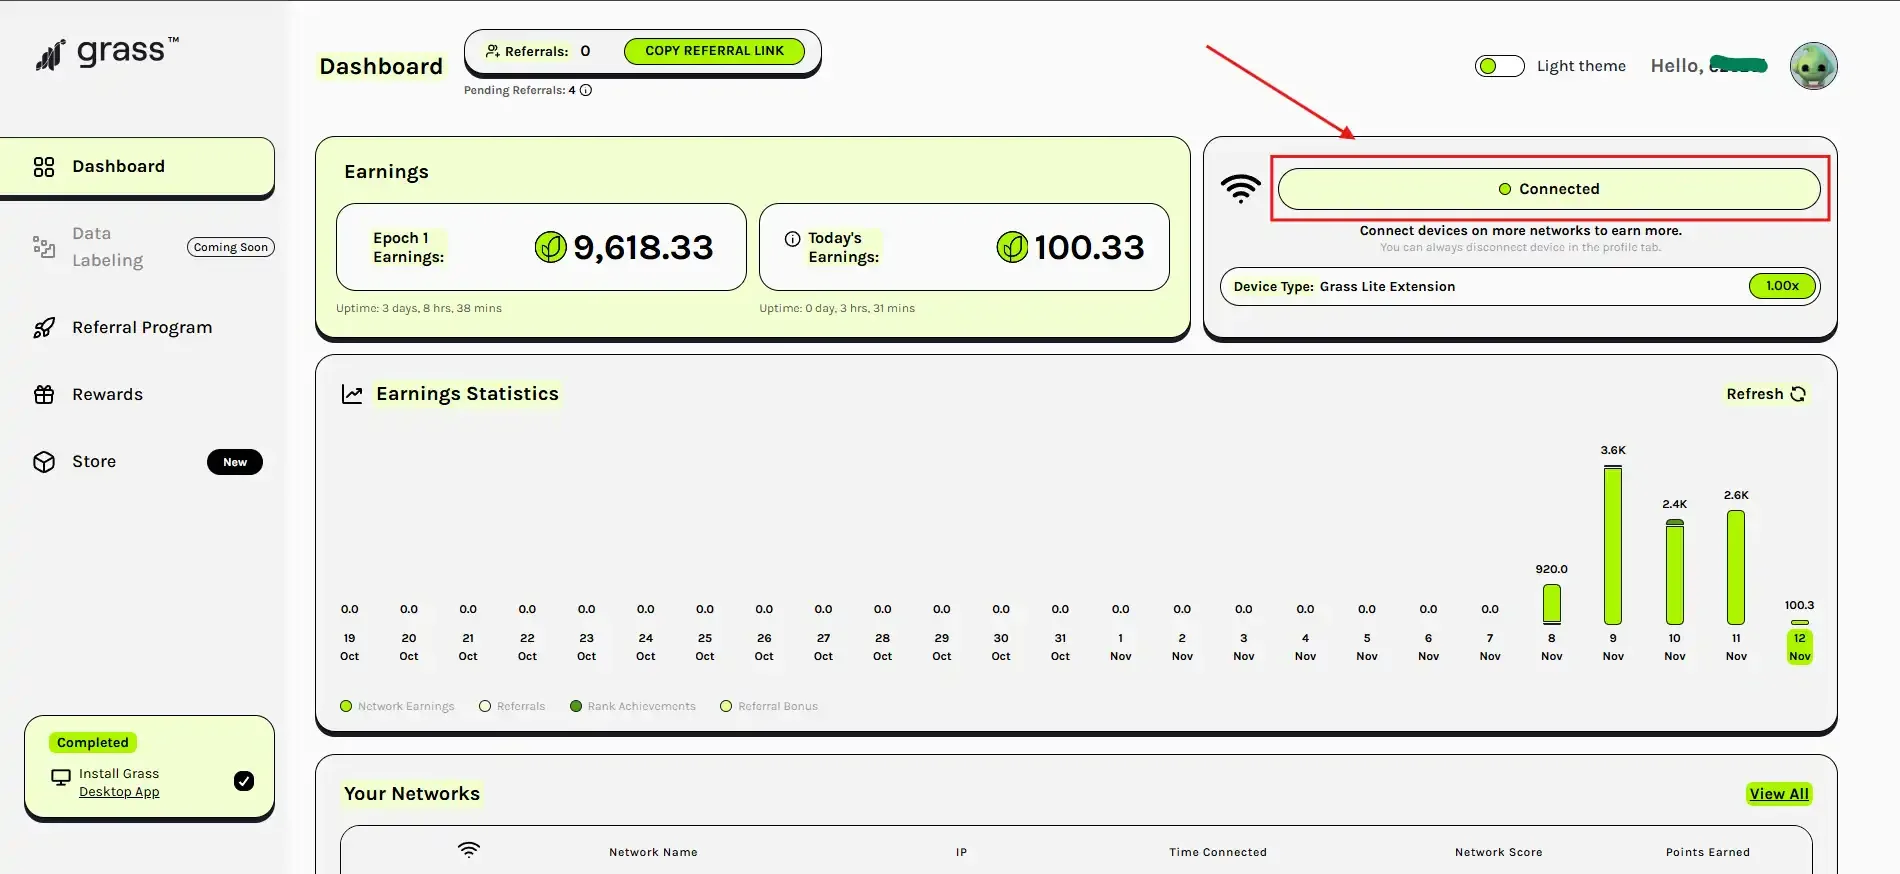
Task: Click the Wi-Fi connection status icon
Action: (x=1241, y=189)
